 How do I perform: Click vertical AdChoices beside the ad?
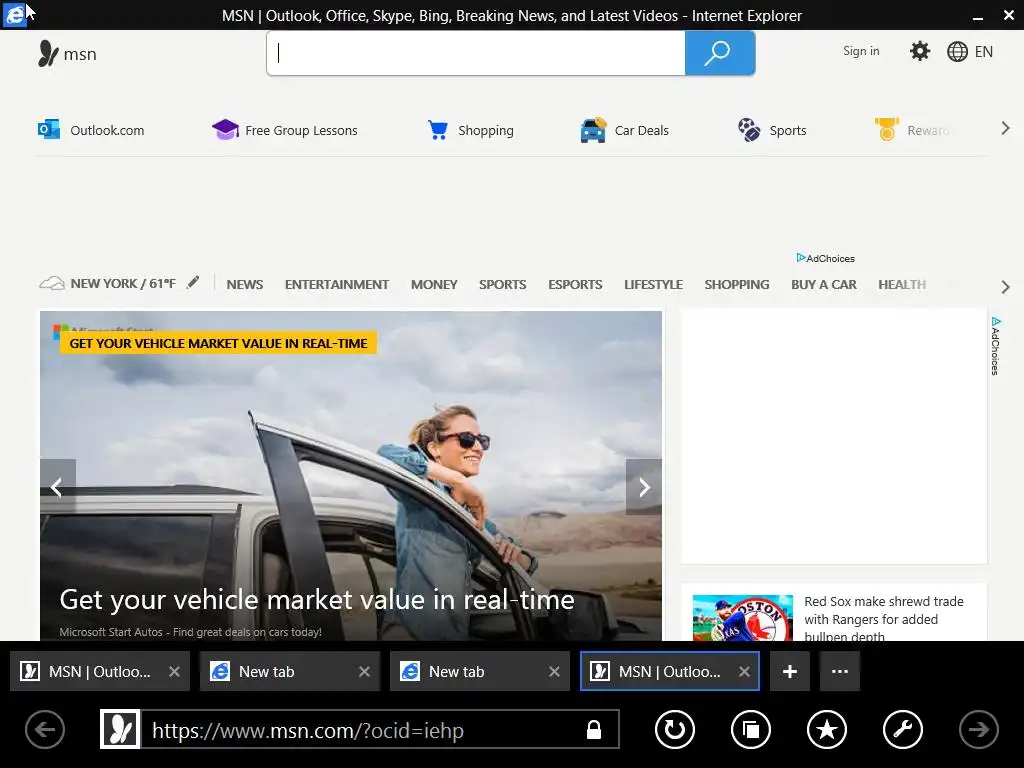click(995, 346)
